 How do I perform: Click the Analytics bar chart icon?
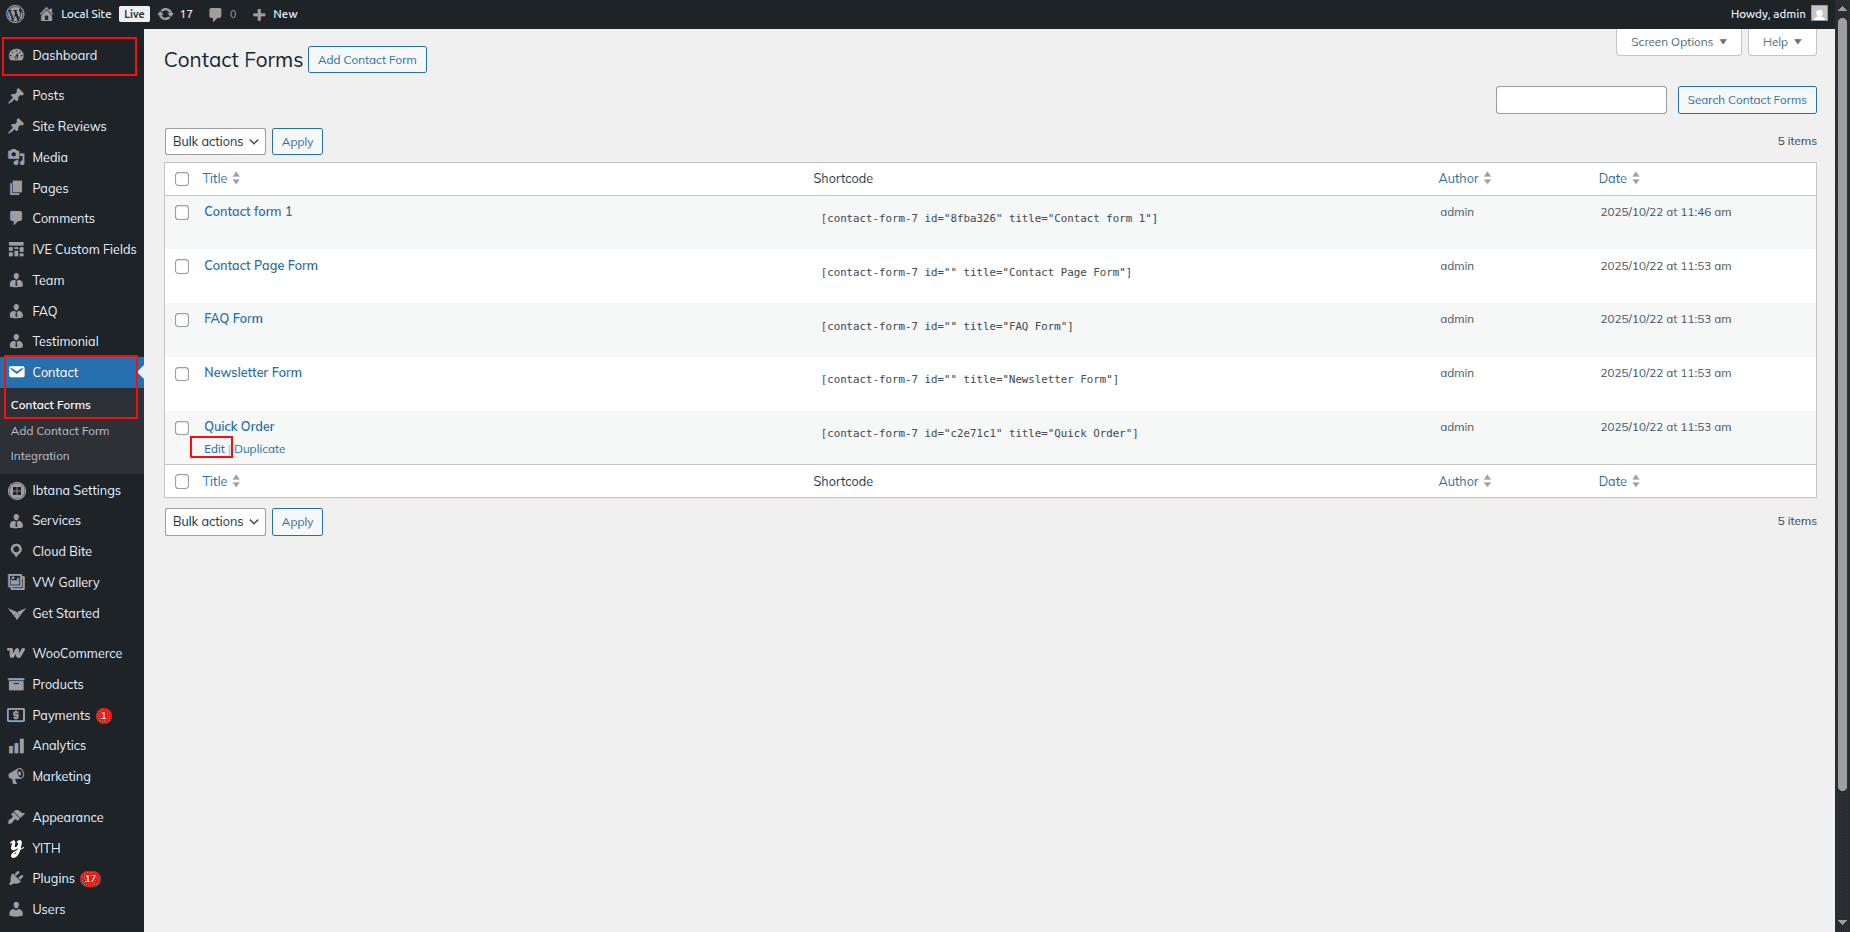16,746
